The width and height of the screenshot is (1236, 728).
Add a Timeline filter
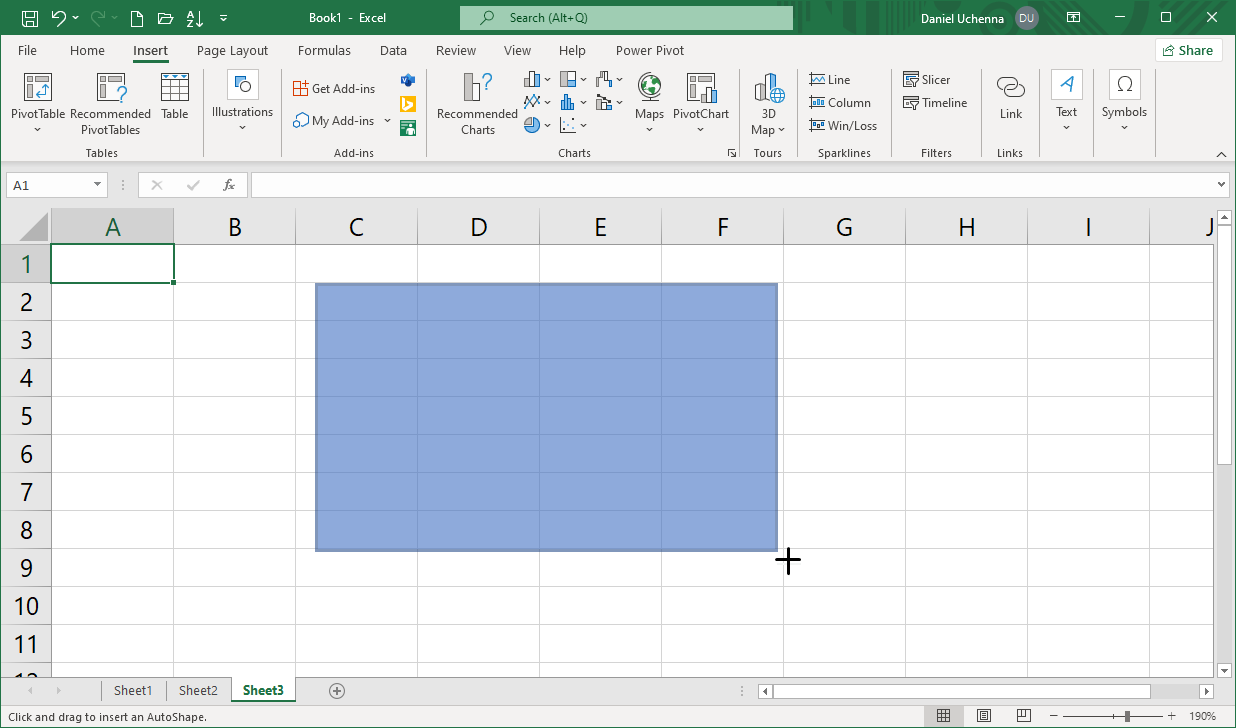[934, 103]
